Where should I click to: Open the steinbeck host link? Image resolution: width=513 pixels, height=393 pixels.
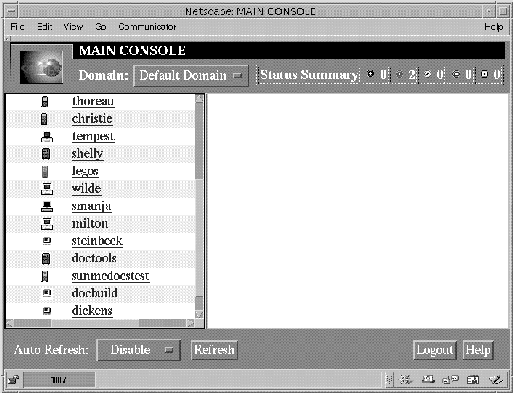[97, 241]
